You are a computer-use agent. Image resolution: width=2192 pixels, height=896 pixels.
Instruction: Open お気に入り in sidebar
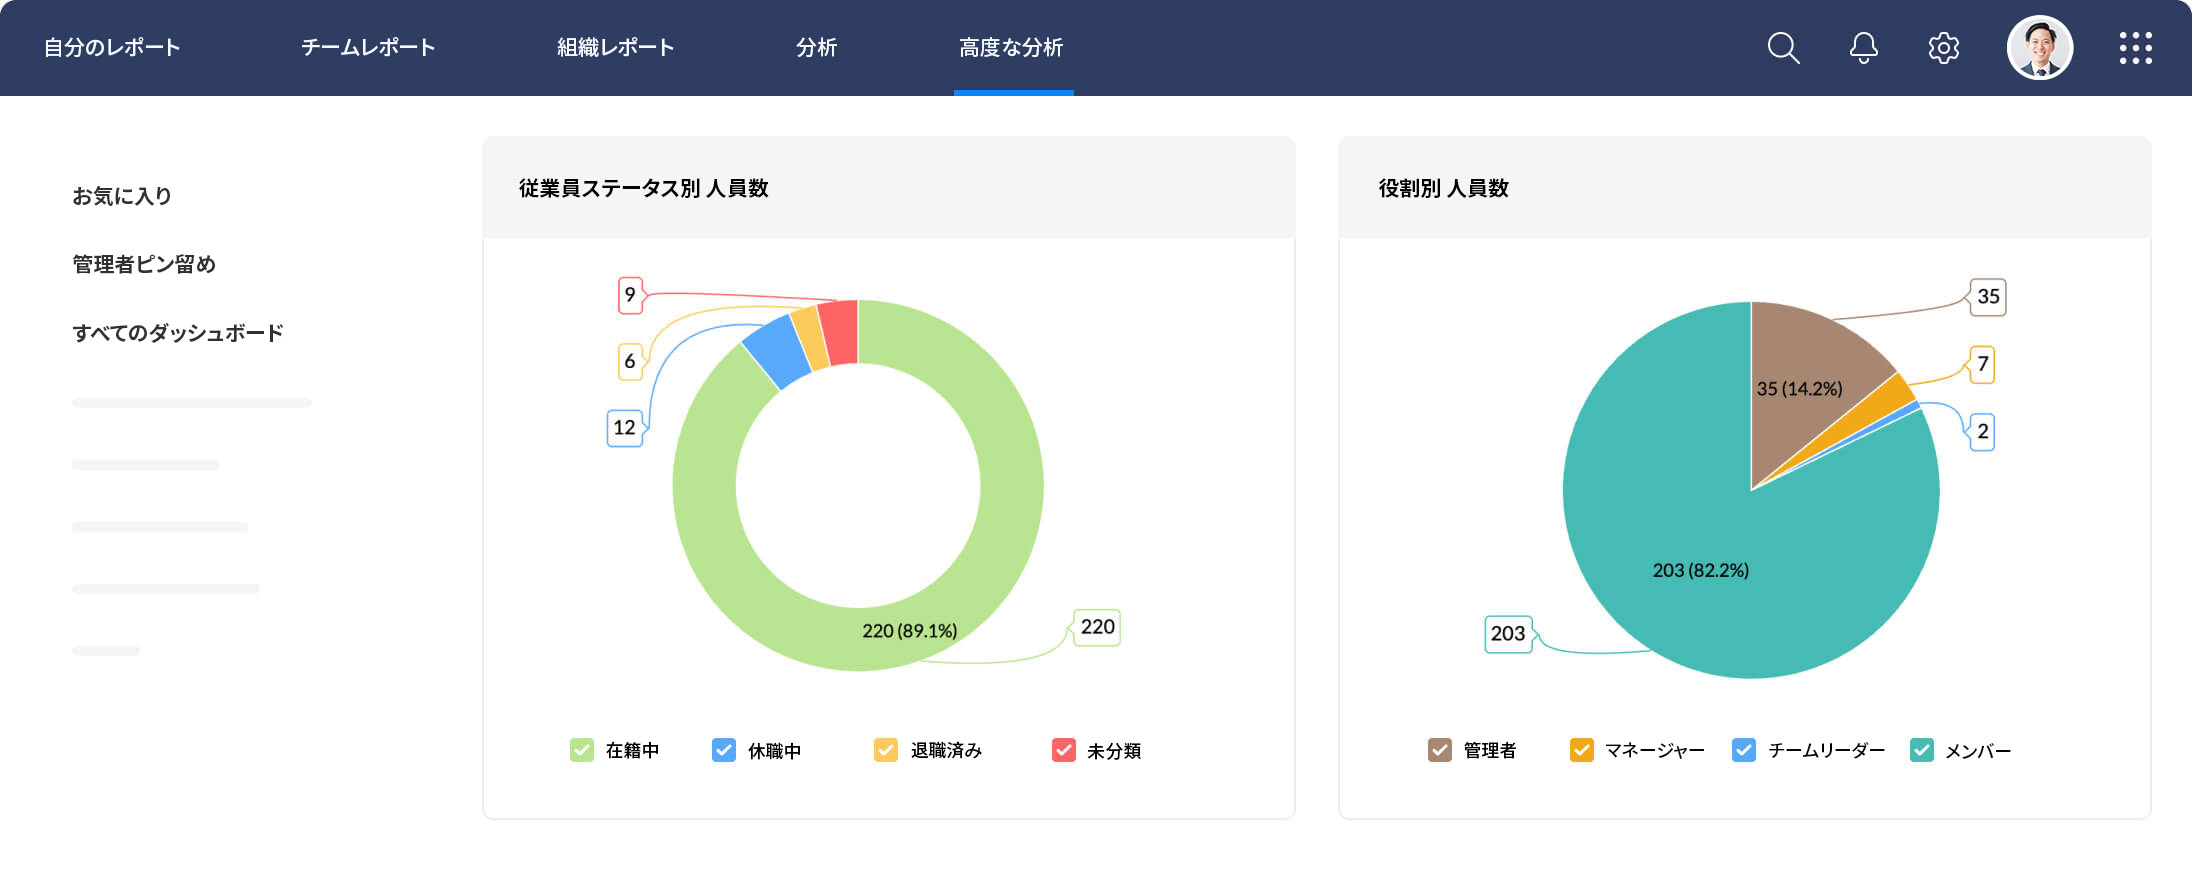(x=122, y=196)
